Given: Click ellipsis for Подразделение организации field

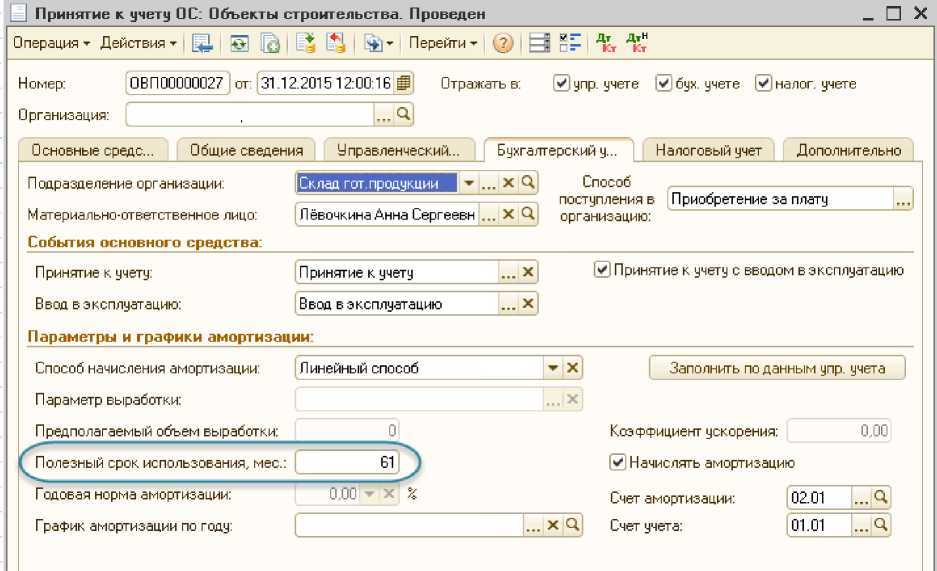Looking at the screenshot, I should 489,183.
